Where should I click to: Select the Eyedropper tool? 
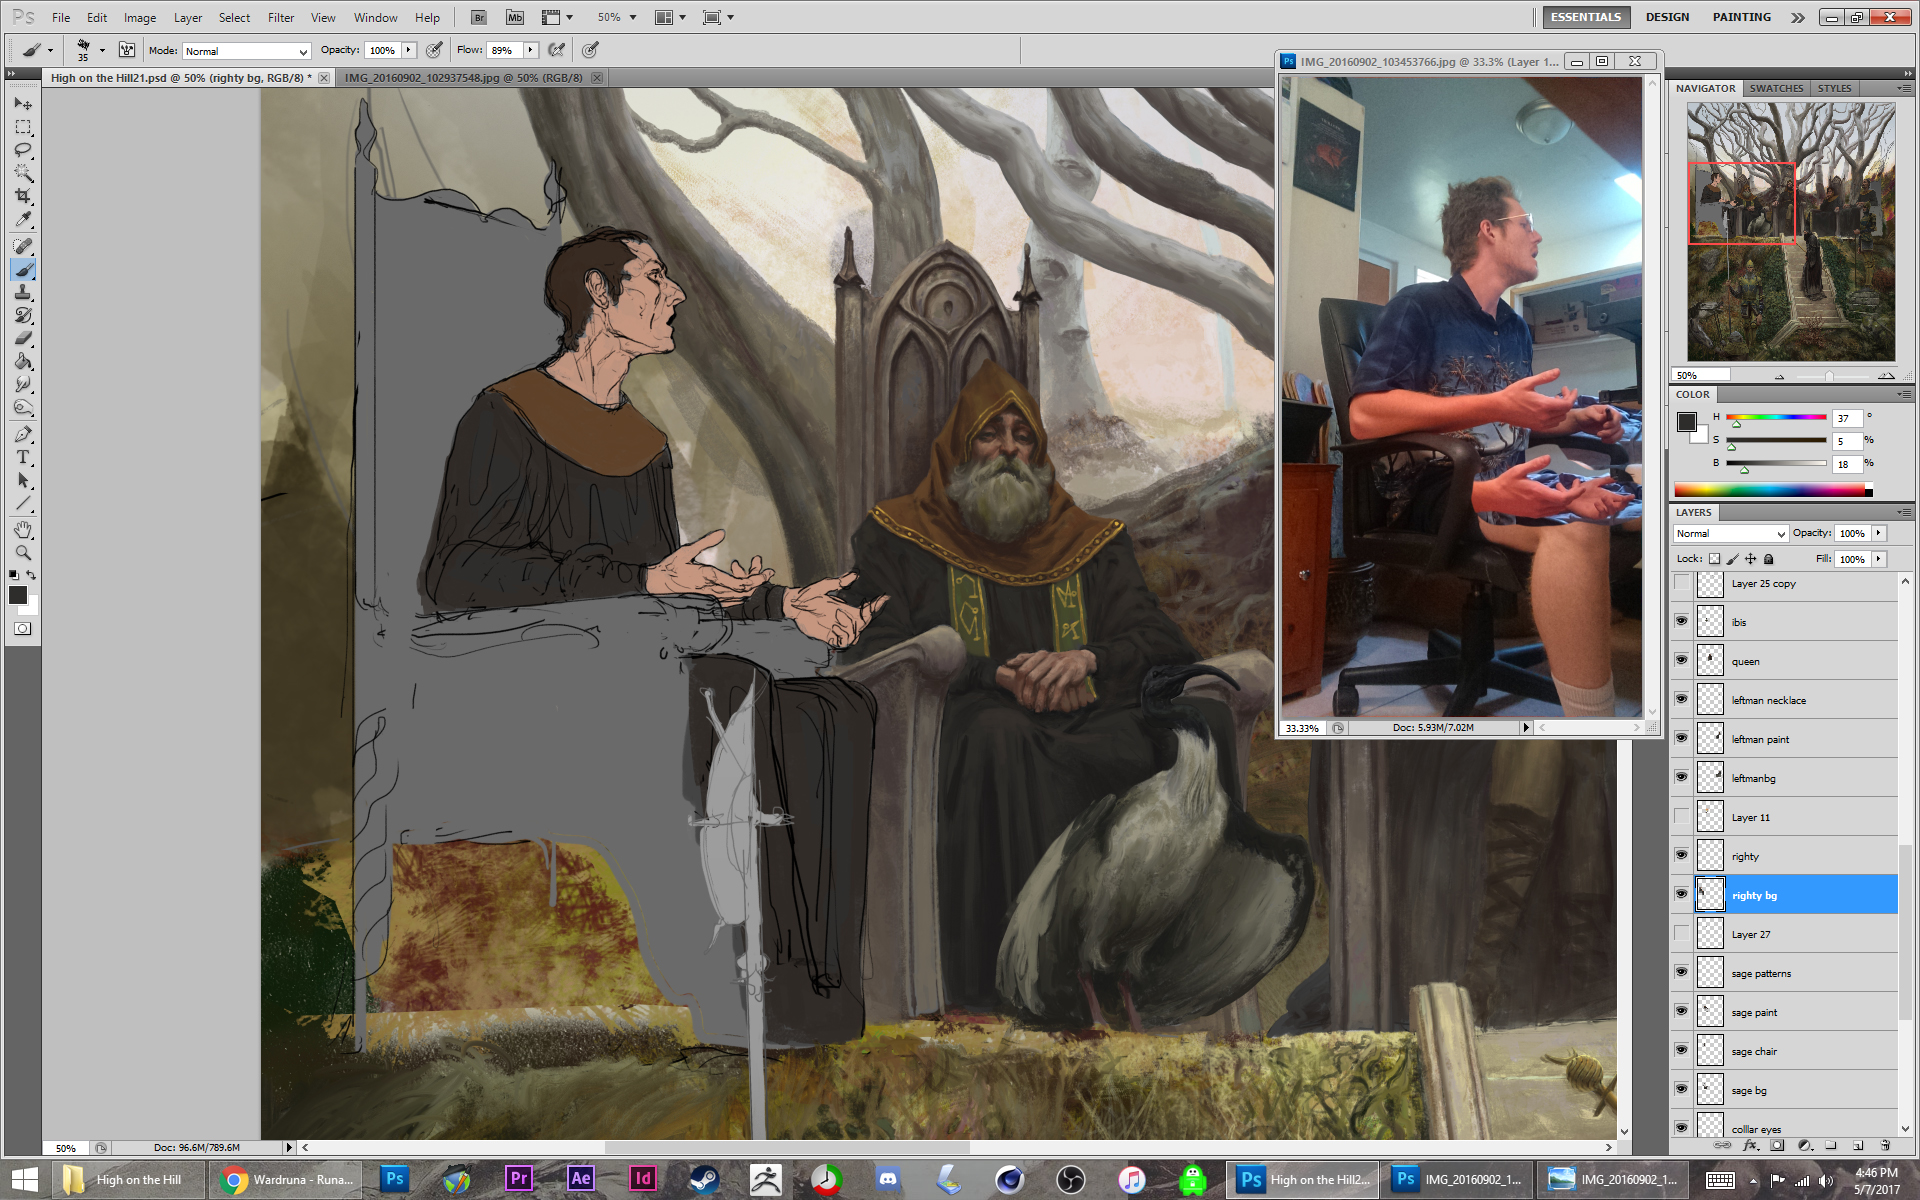(x=23, y=219)
